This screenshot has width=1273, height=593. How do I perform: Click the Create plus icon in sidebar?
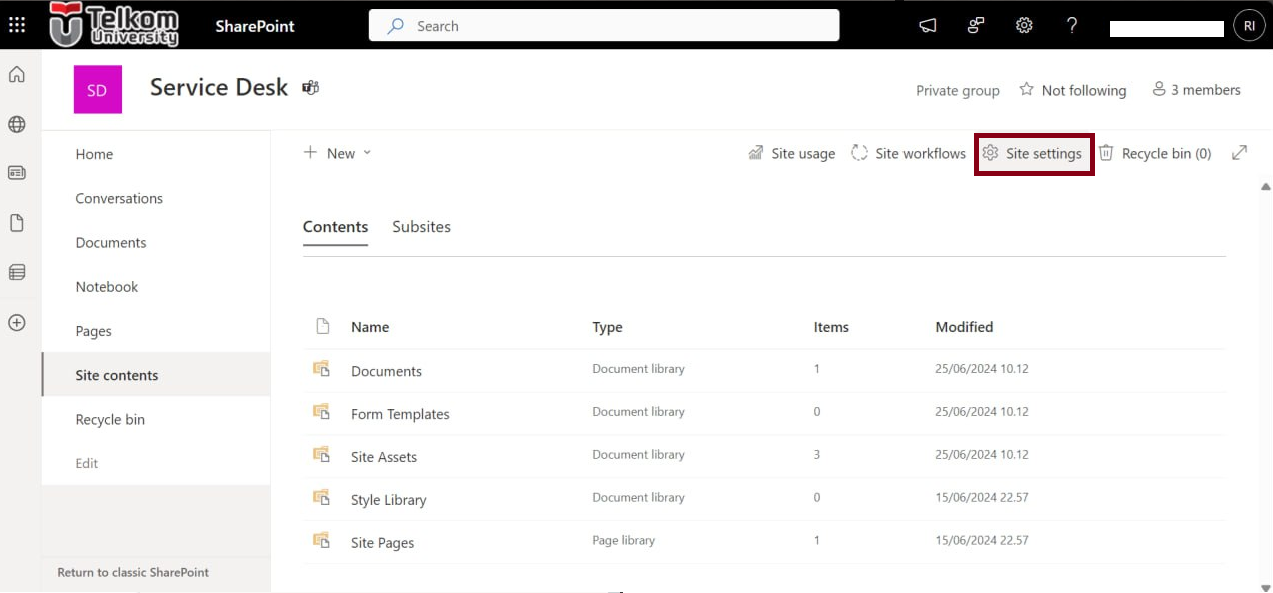[x=17, y=323]
